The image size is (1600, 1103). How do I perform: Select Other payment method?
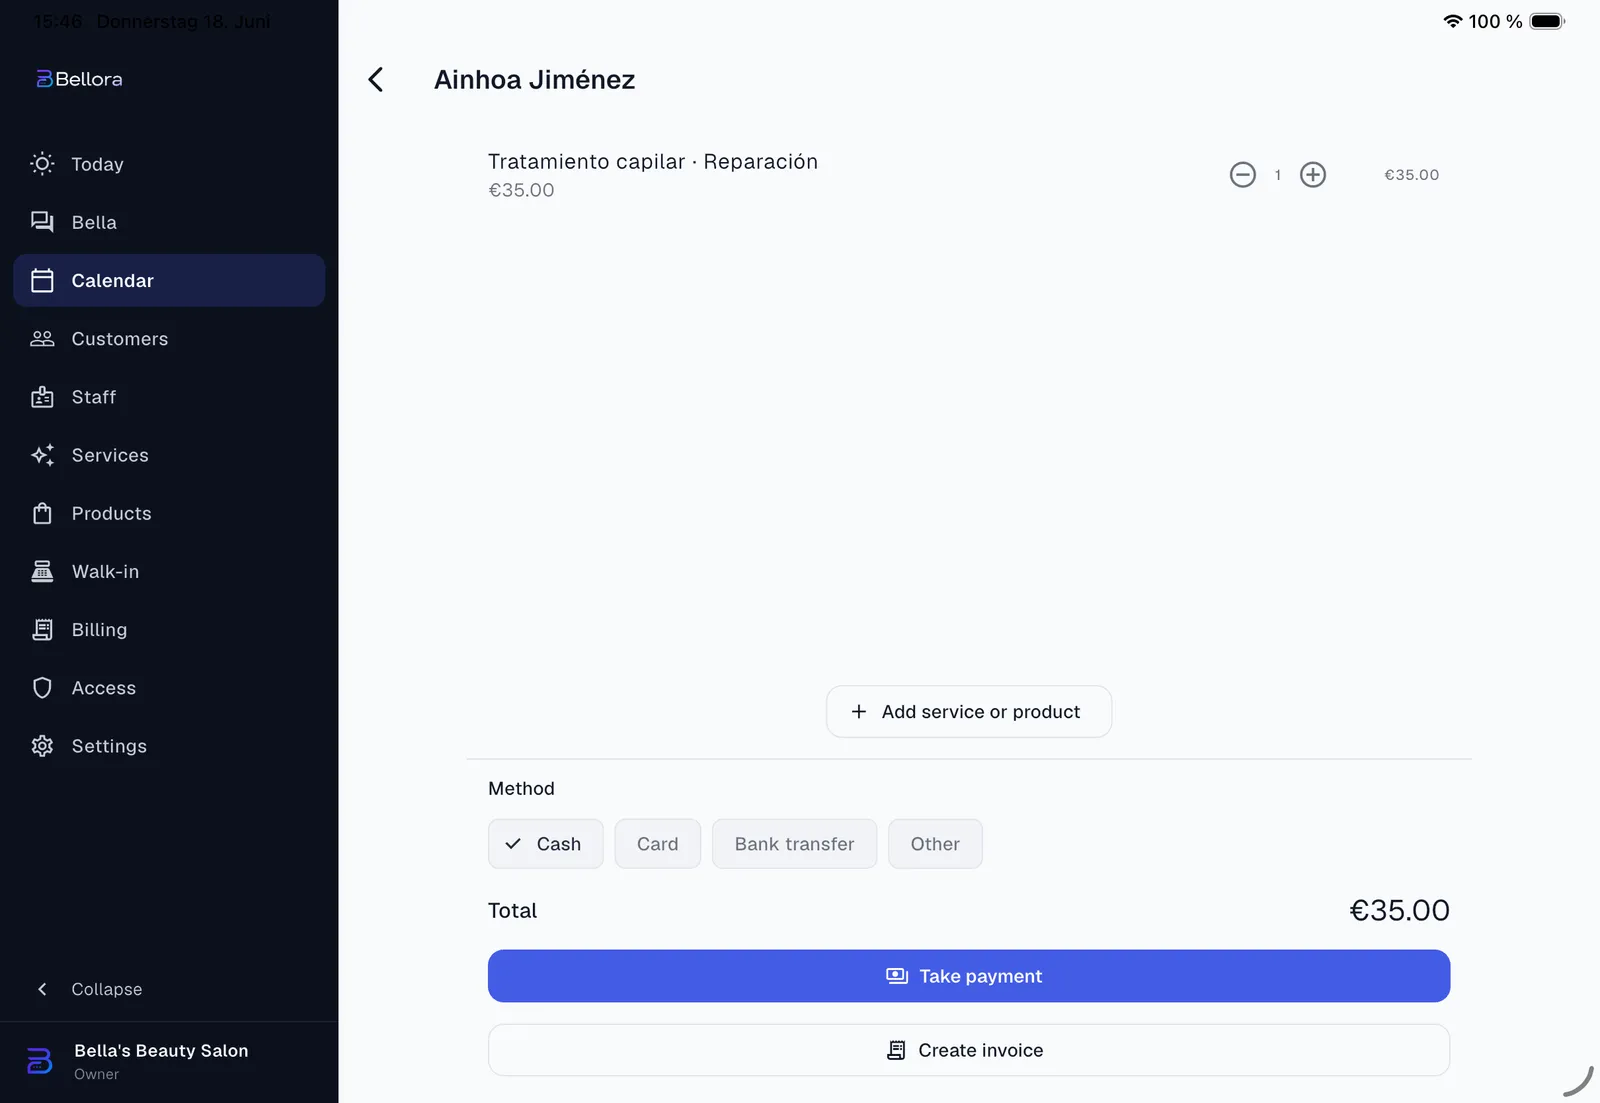[935, 844]
